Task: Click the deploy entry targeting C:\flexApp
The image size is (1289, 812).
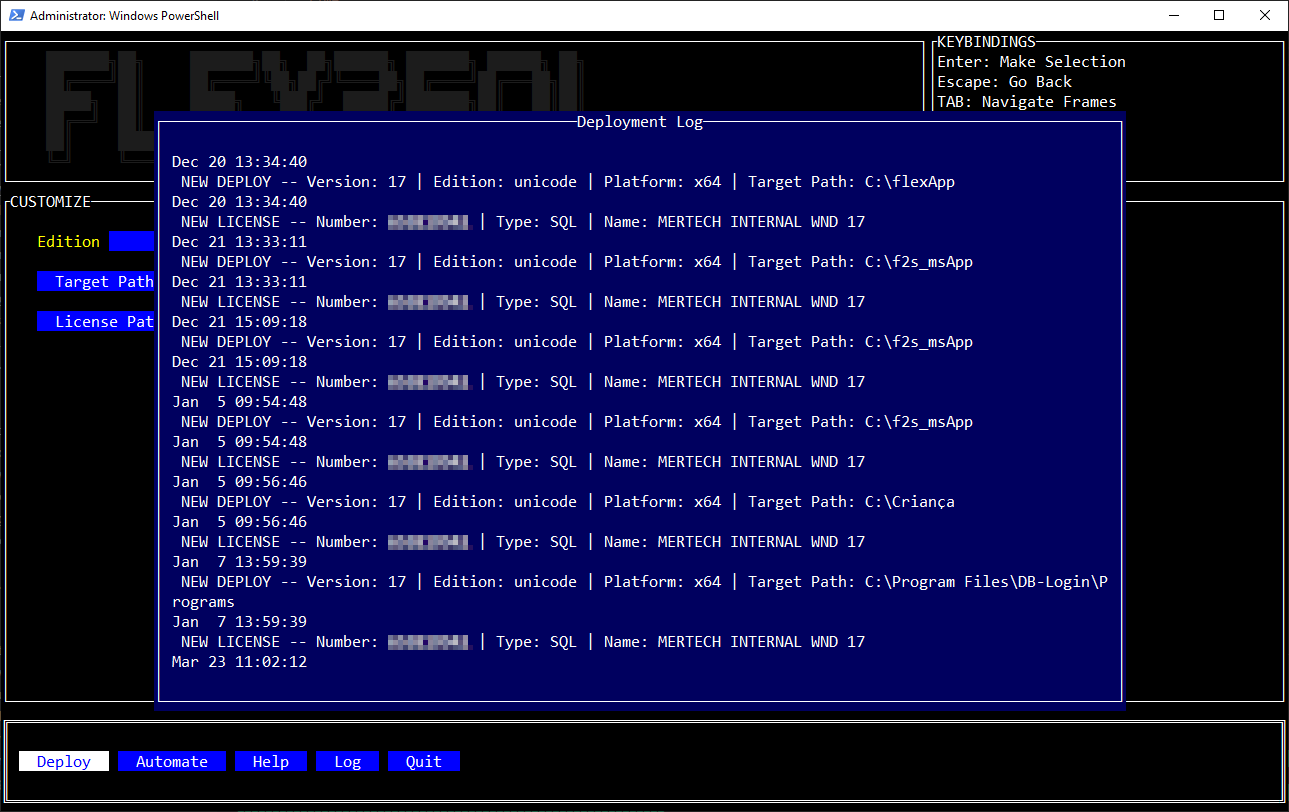Action: point(567,182)
